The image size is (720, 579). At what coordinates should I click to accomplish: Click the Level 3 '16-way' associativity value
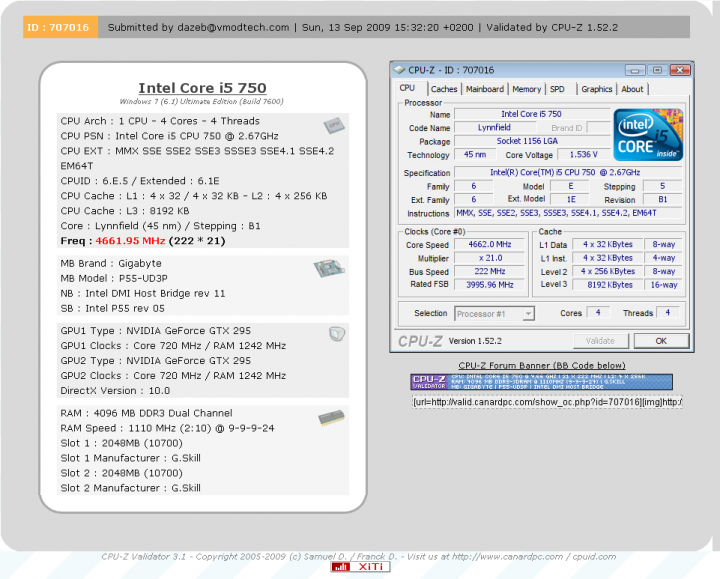pos(664,285)
